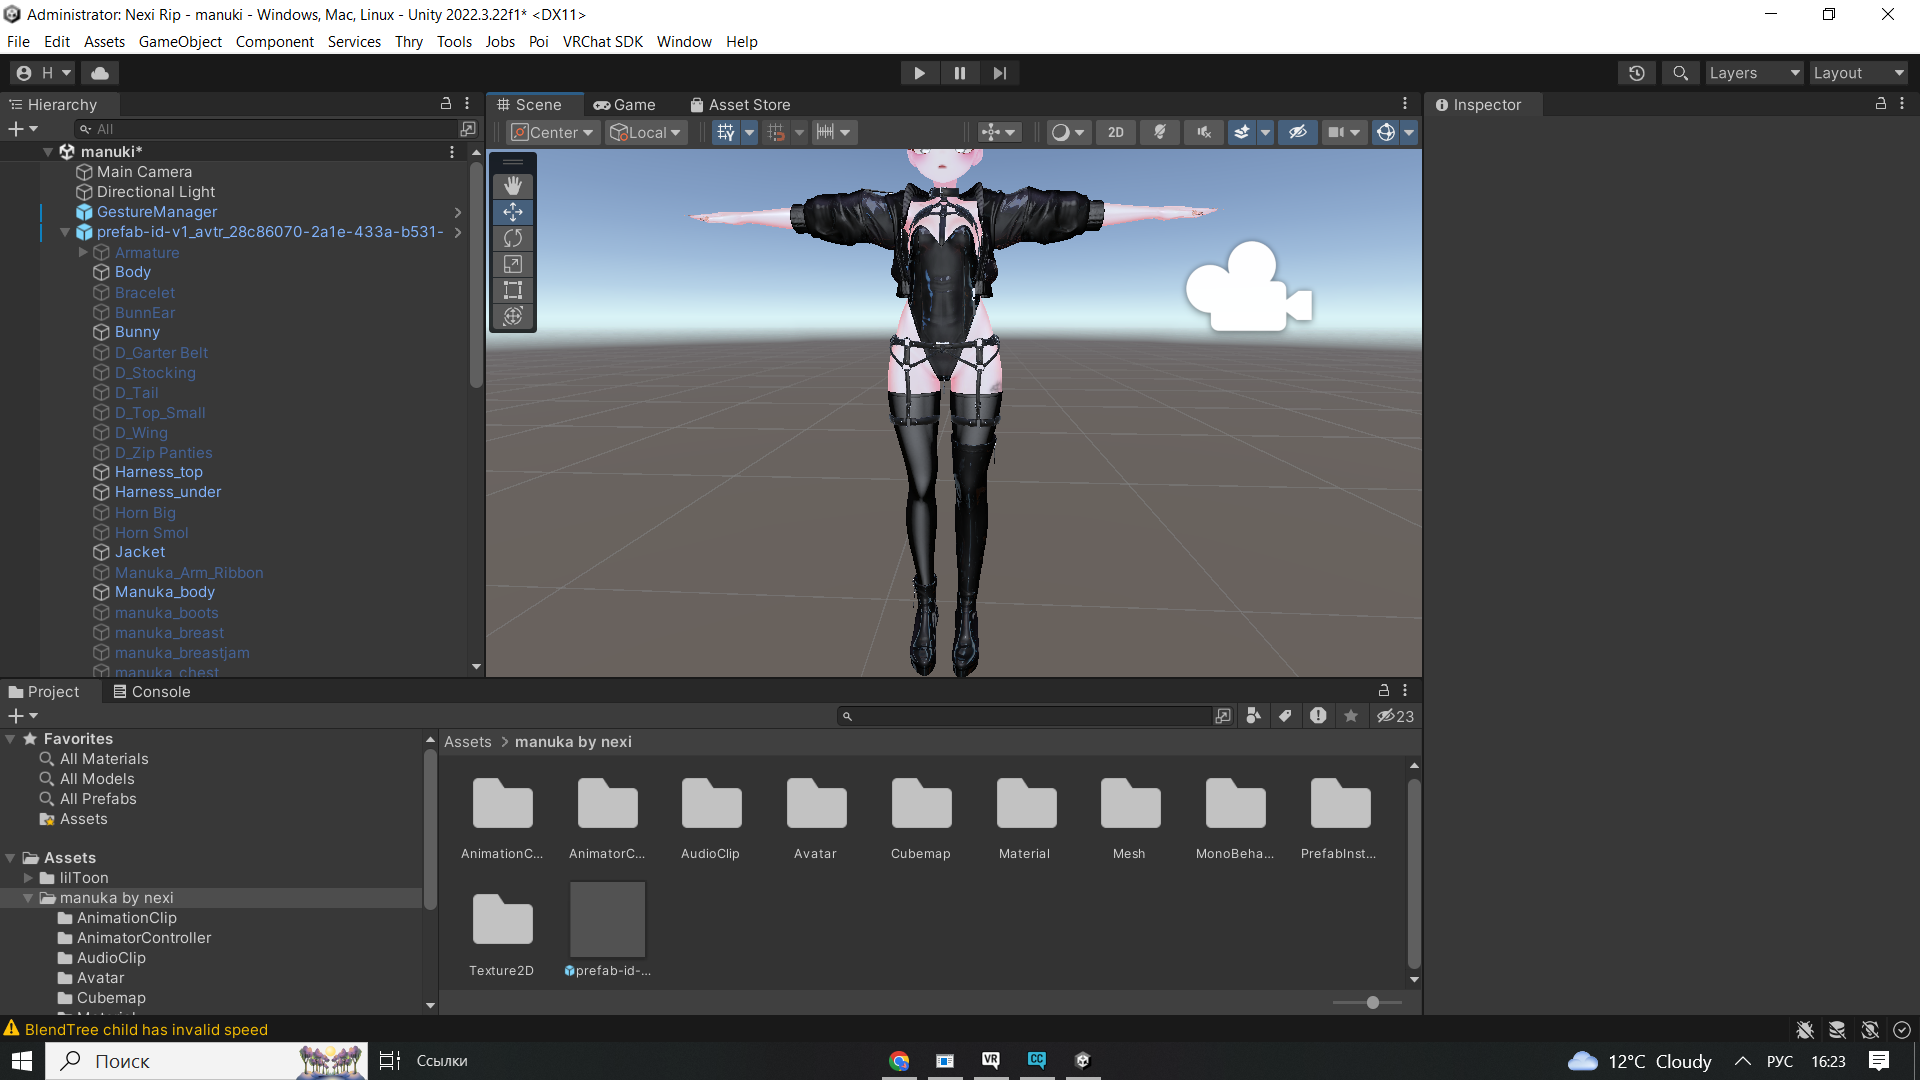Open Unity account menu
The height and width of the screenshot is (1080, 1920).
point(43,73)
